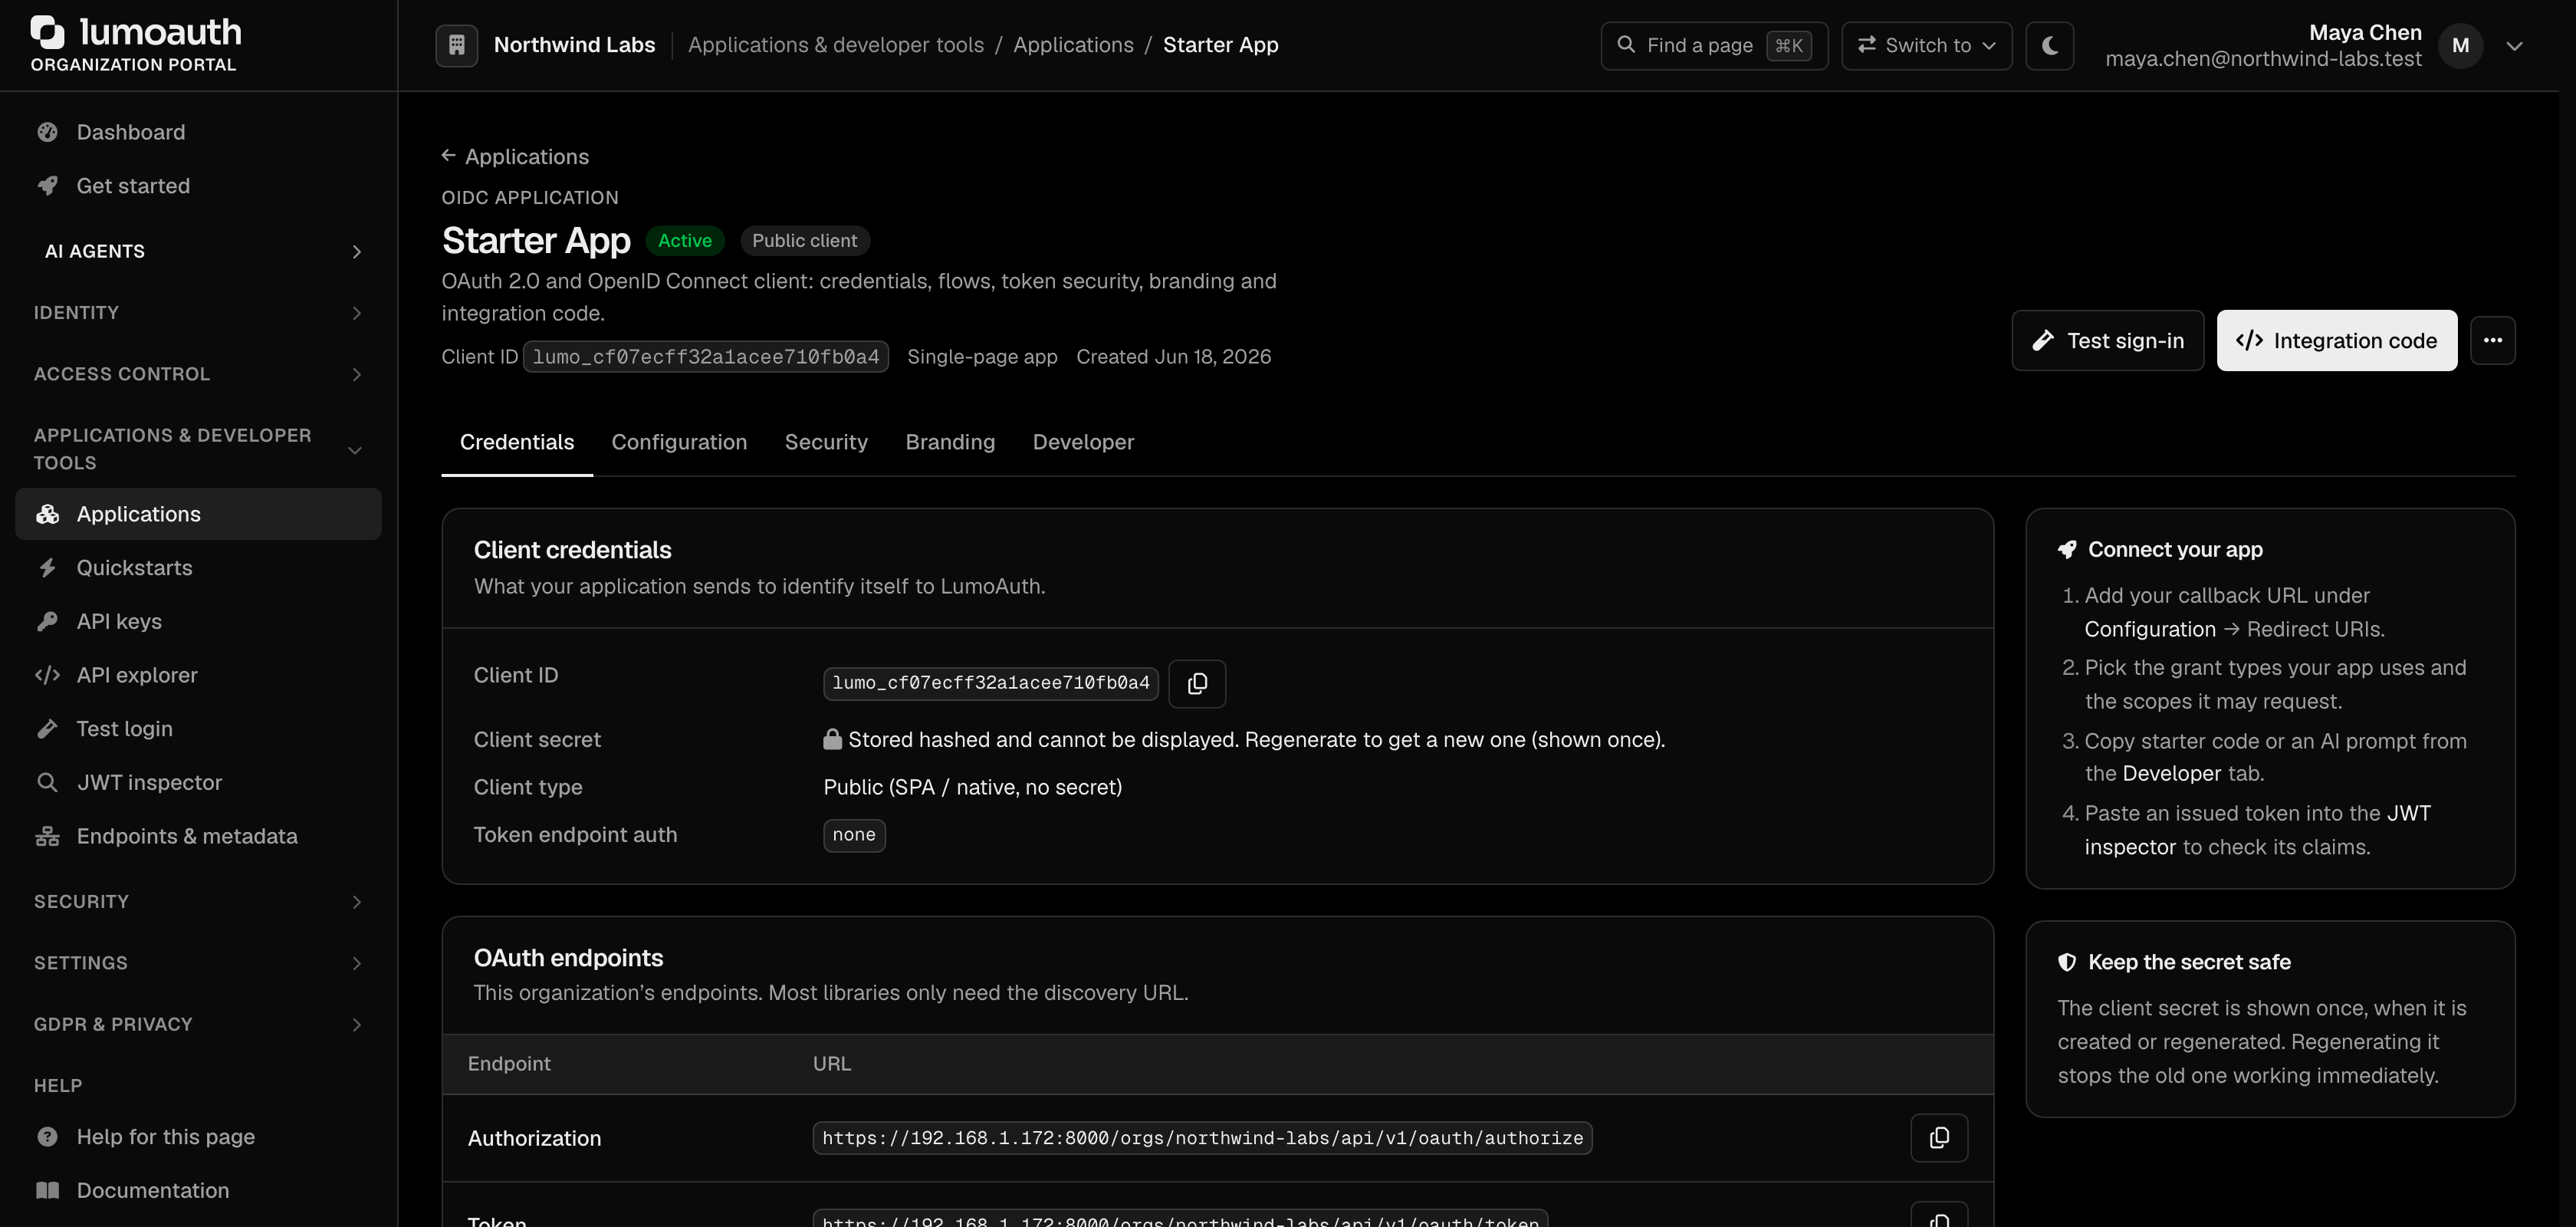Expand the Access Control section

[198, 374]
